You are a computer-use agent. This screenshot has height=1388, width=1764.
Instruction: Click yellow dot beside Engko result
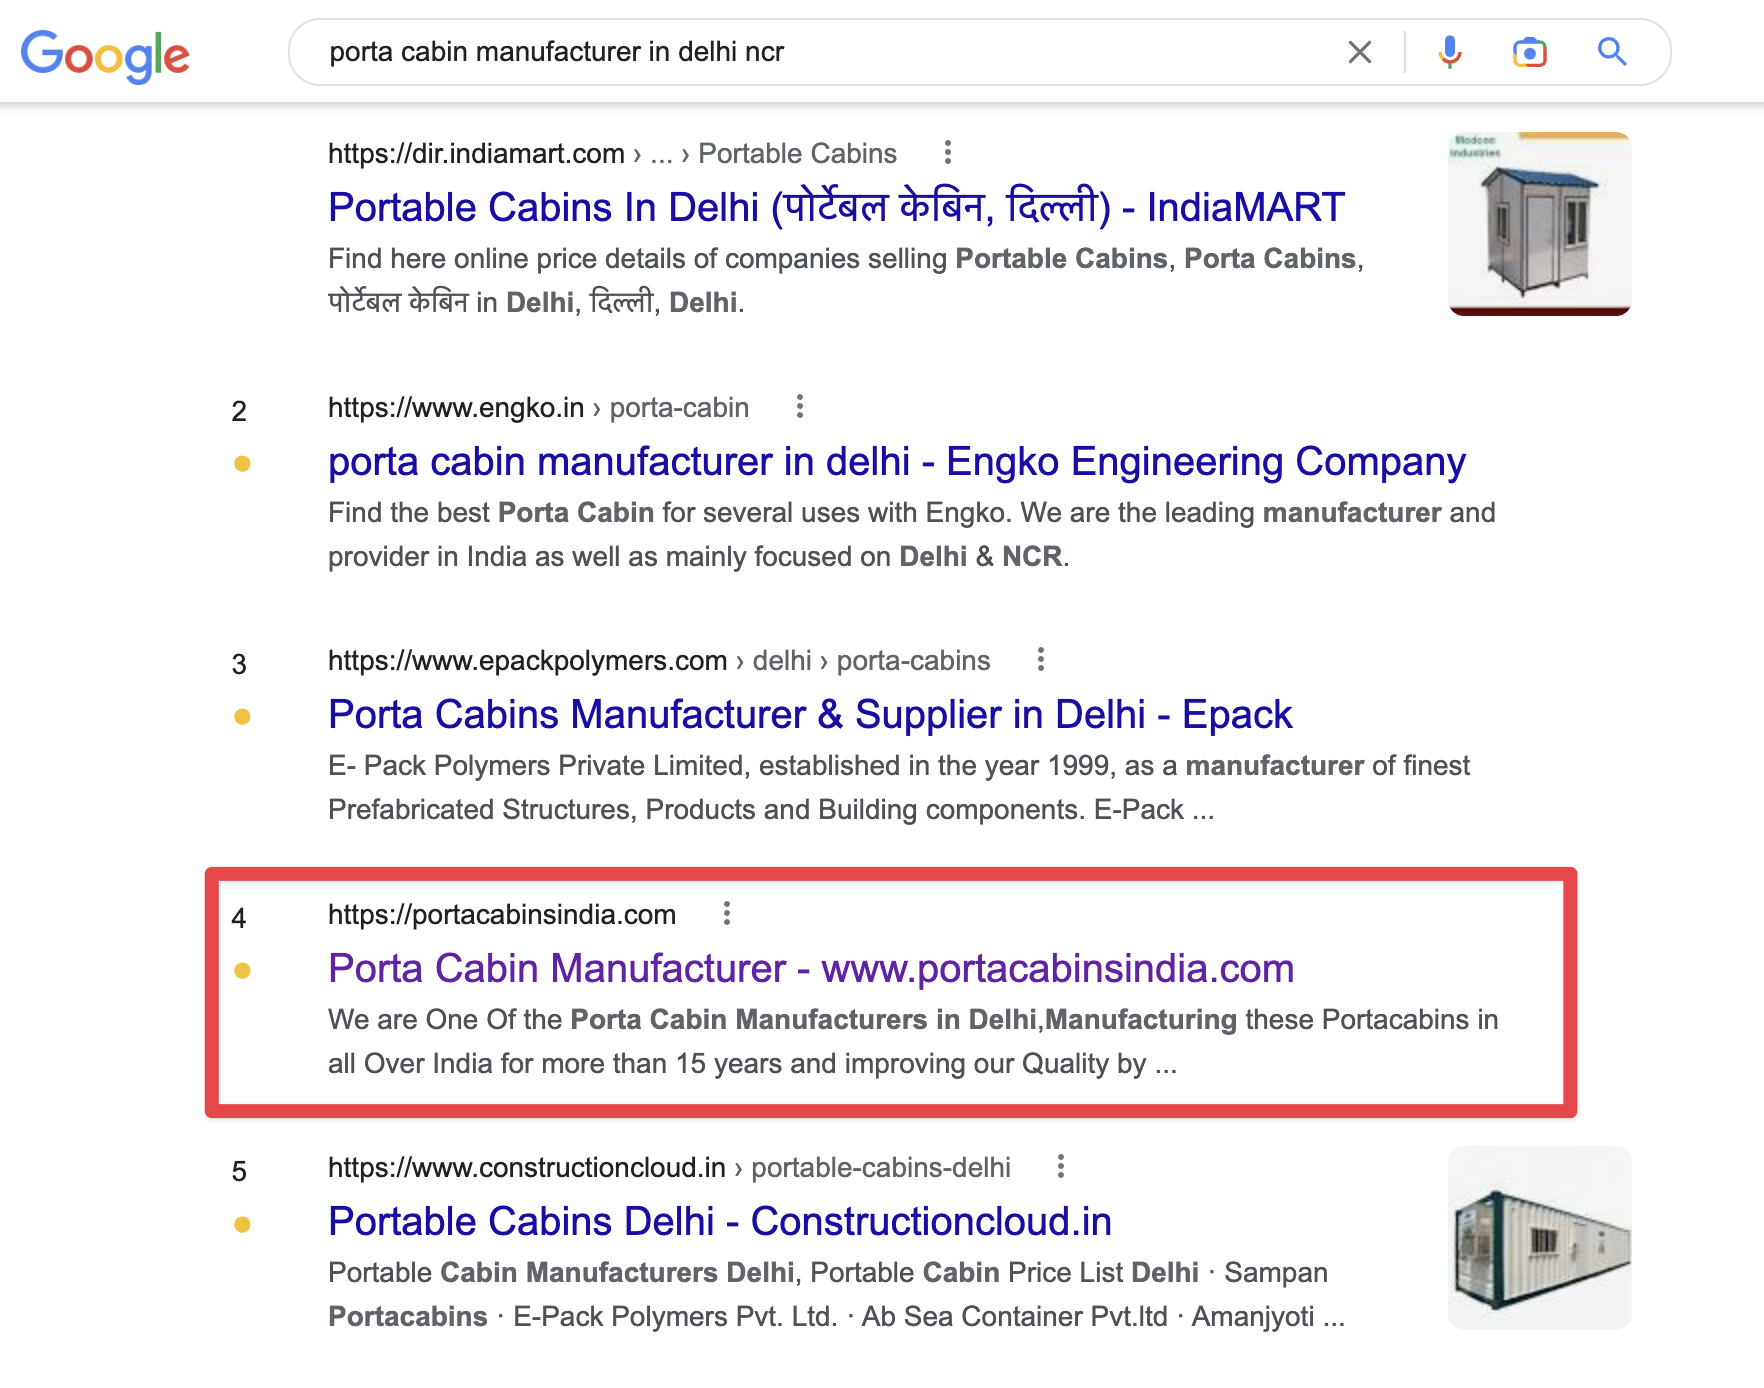(242, 464)
